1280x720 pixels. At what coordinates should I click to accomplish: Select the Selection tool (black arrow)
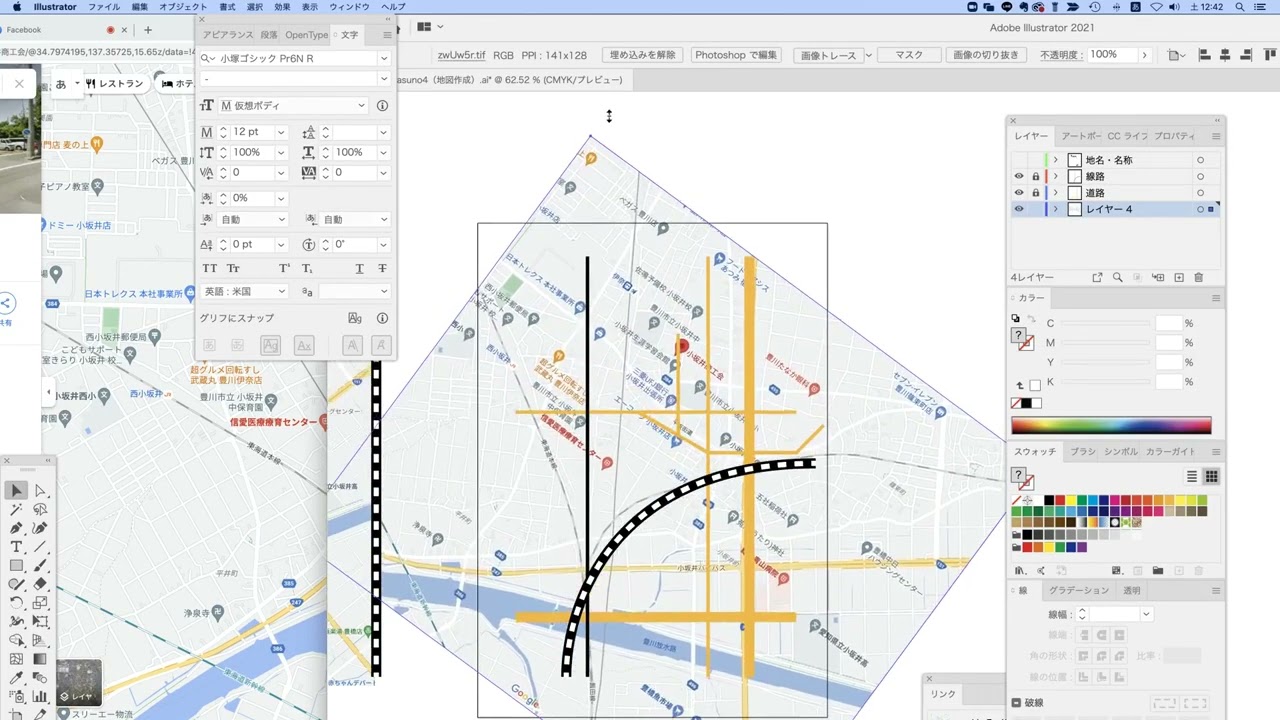(x=16, y=490)
